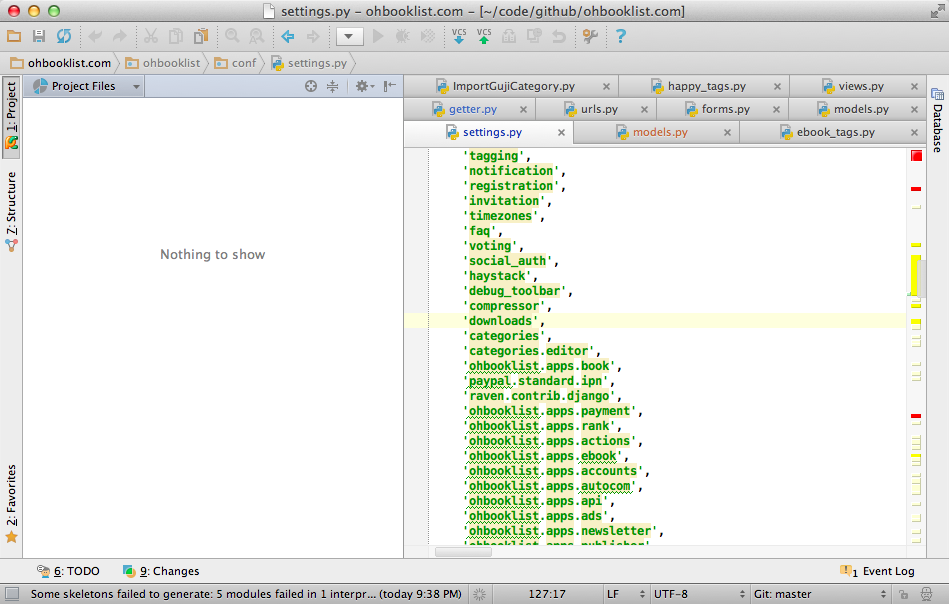Image resolution: width=949 pixels, height=604 pixels.
Task: Enter full screen with window arrows icon
Action: click(938, 11)
